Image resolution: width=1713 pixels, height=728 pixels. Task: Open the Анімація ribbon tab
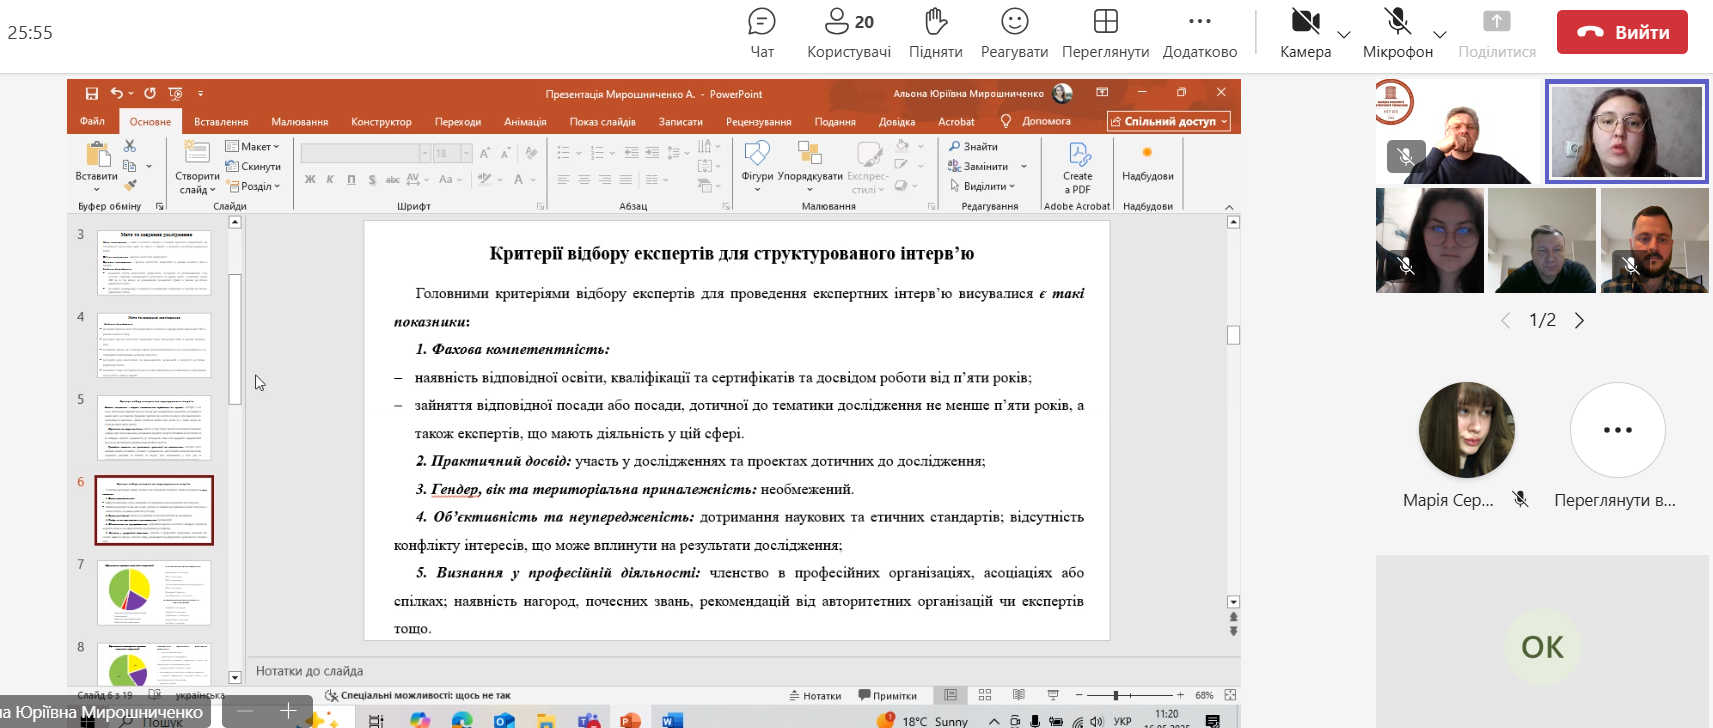(525, 121)
